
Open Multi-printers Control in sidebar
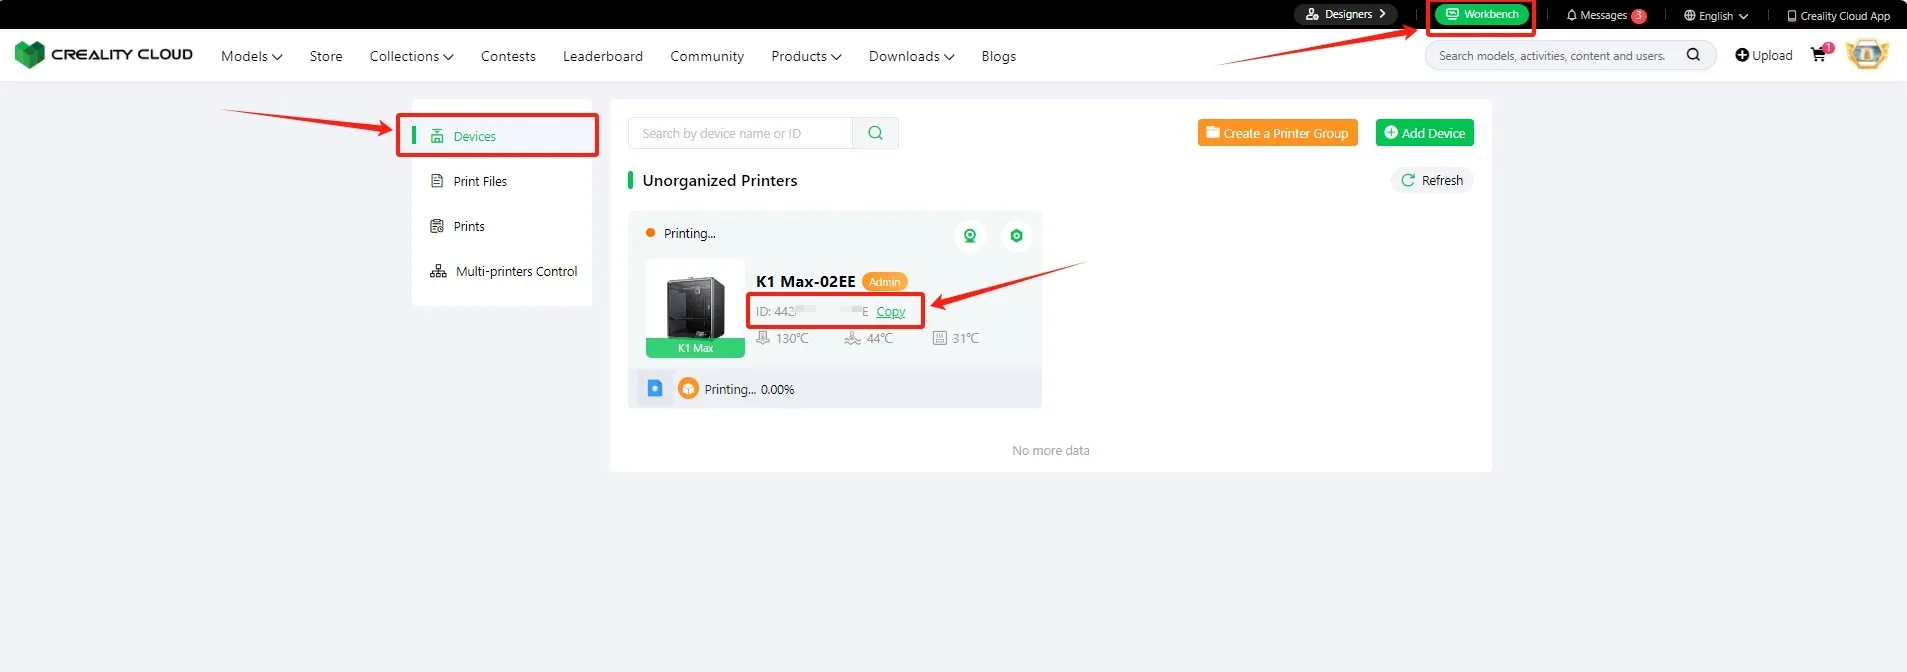[x=516, y=271]
